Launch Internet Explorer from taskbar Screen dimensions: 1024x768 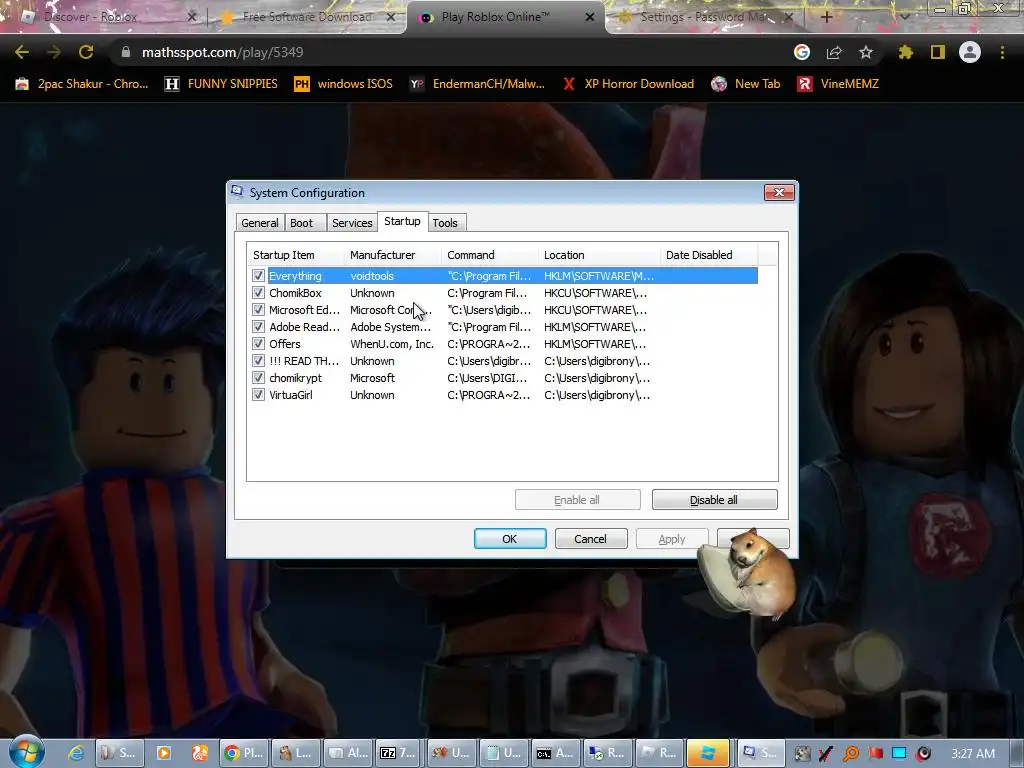76,753
